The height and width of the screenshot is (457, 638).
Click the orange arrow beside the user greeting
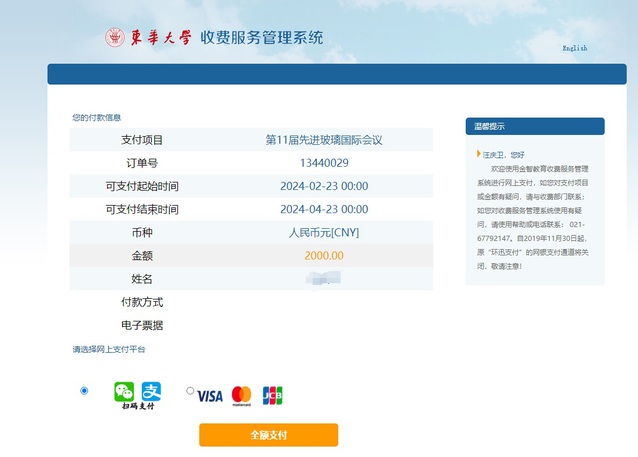(479, 154)
